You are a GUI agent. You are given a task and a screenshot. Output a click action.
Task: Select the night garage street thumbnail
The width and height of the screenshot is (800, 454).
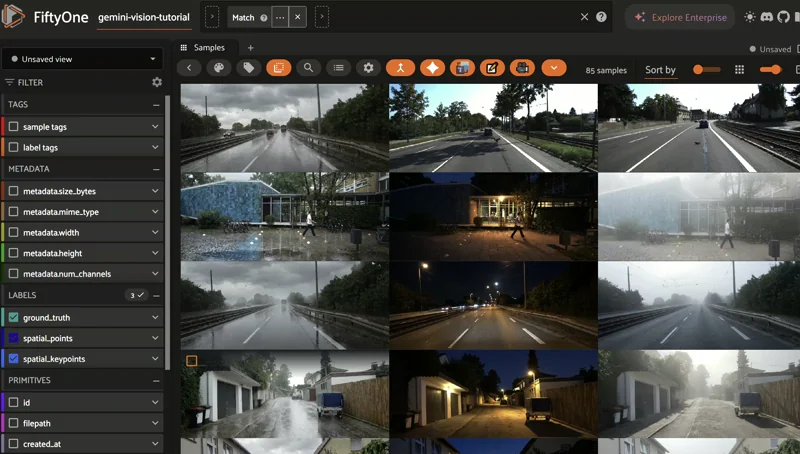point(493,393)
